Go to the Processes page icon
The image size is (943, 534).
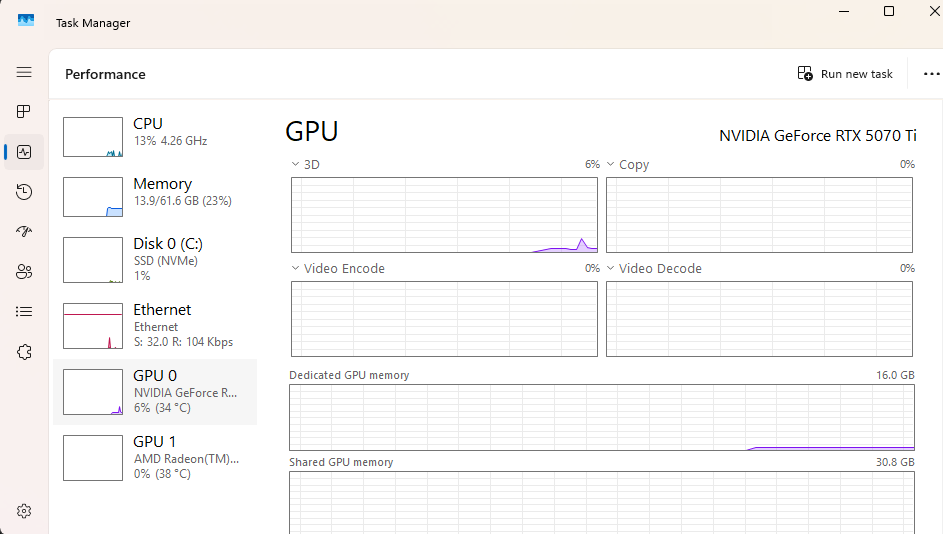tap(24, 112)
